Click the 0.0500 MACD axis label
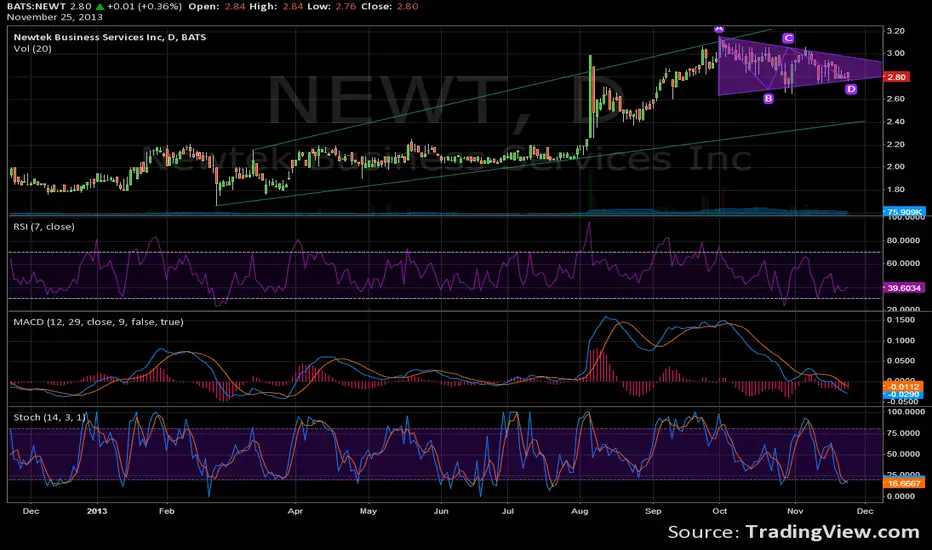 coord(900,361)
